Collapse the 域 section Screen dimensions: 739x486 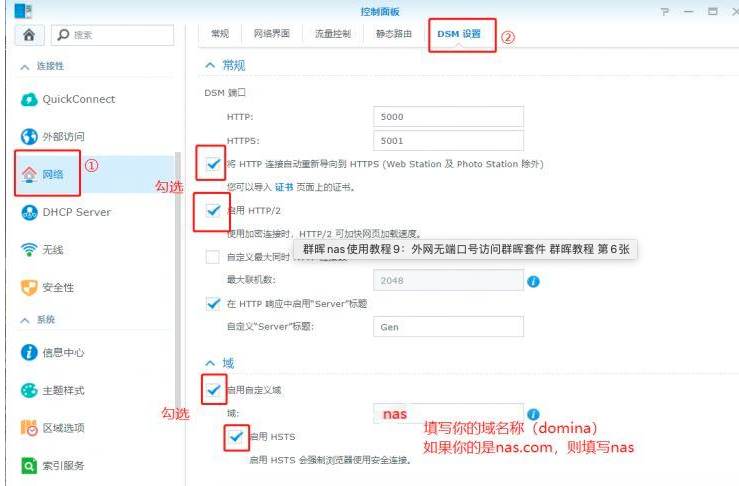click(210, 363)
